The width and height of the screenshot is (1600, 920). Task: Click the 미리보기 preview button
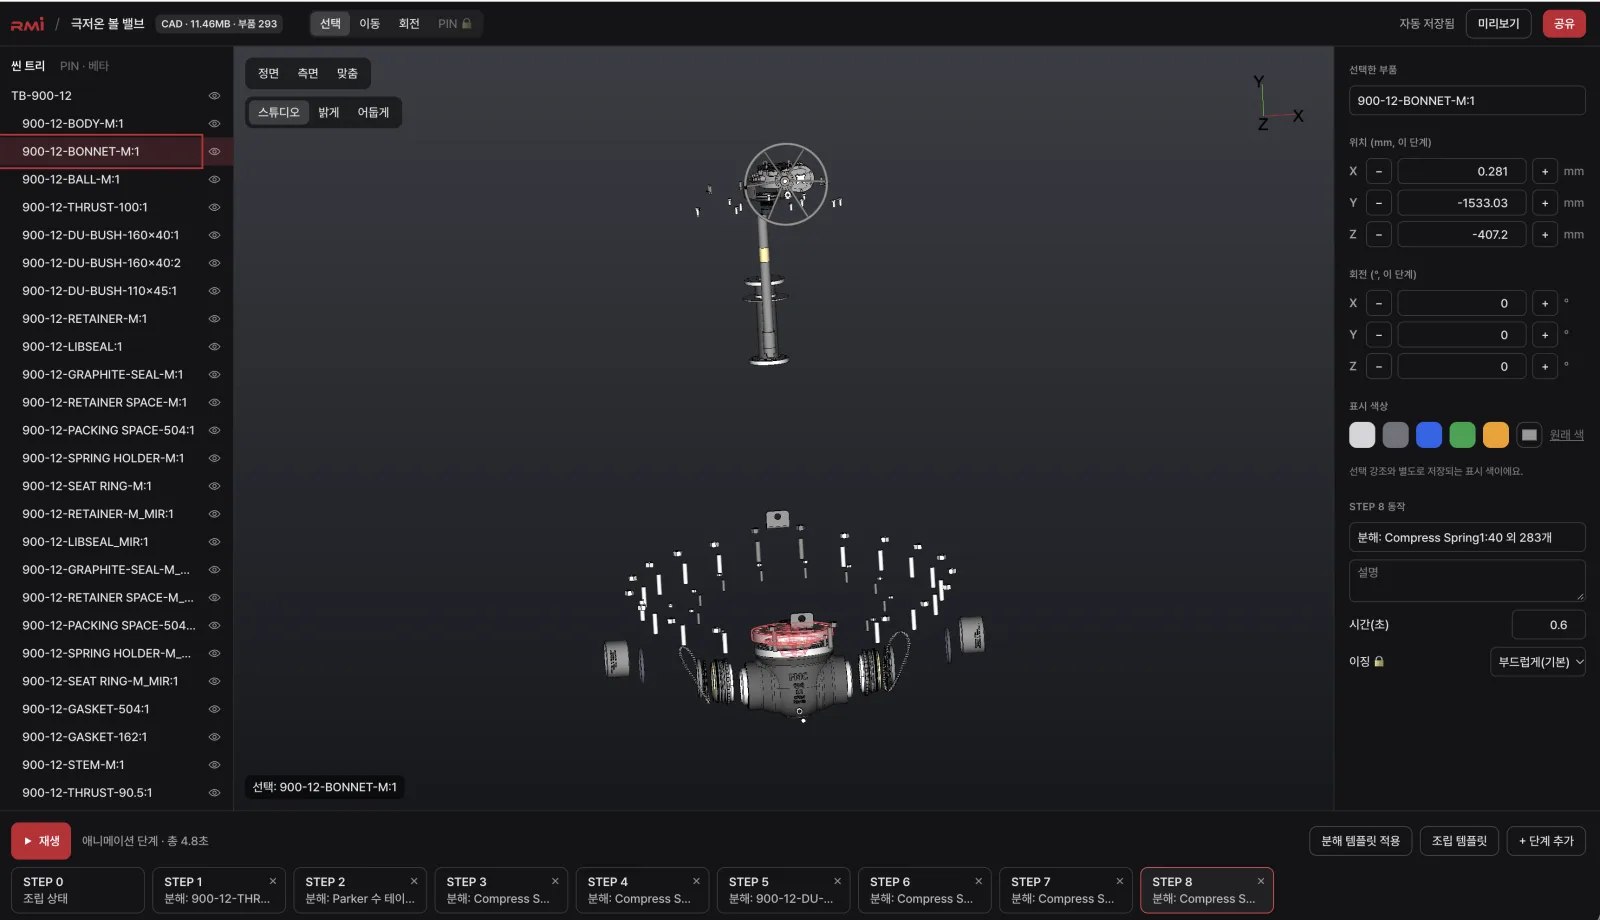point(1498,24)
